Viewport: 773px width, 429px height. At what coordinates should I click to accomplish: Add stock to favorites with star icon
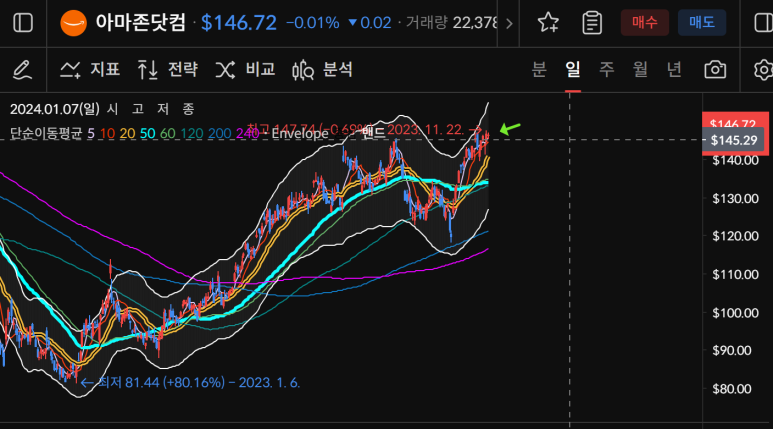click(548, 23)
